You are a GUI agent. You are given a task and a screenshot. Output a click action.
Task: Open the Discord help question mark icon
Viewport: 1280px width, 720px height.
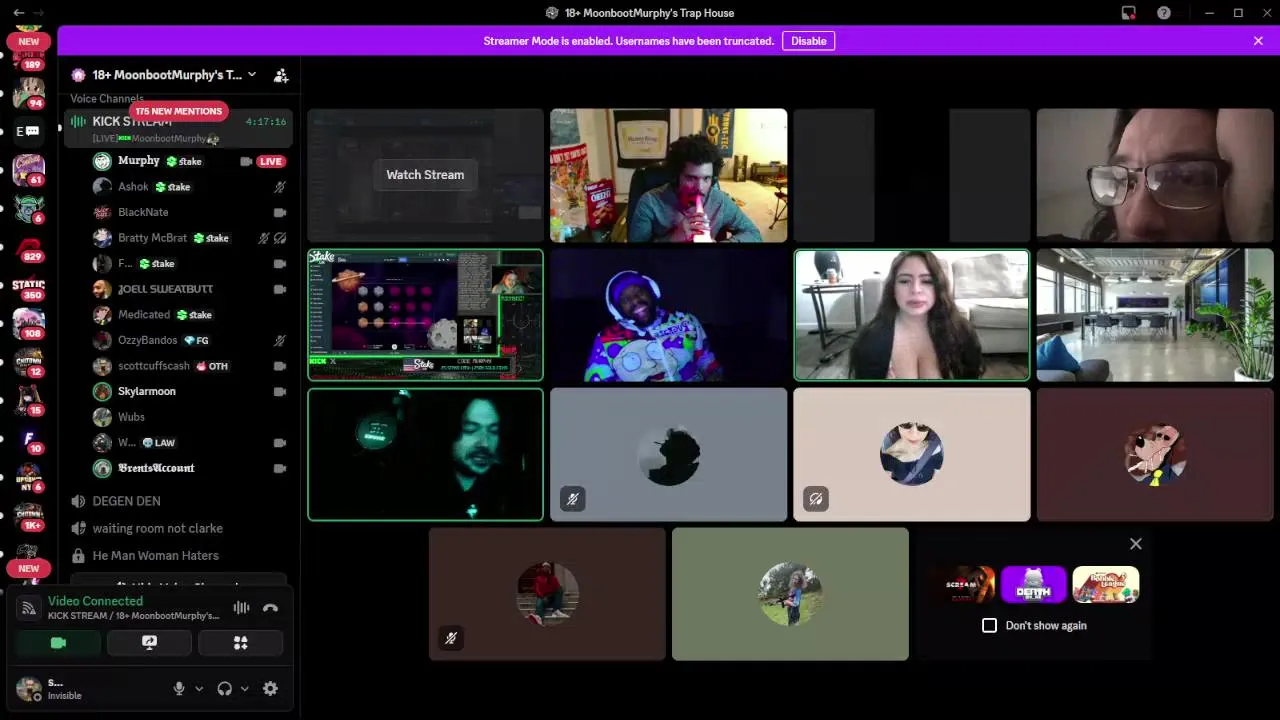1164,13
